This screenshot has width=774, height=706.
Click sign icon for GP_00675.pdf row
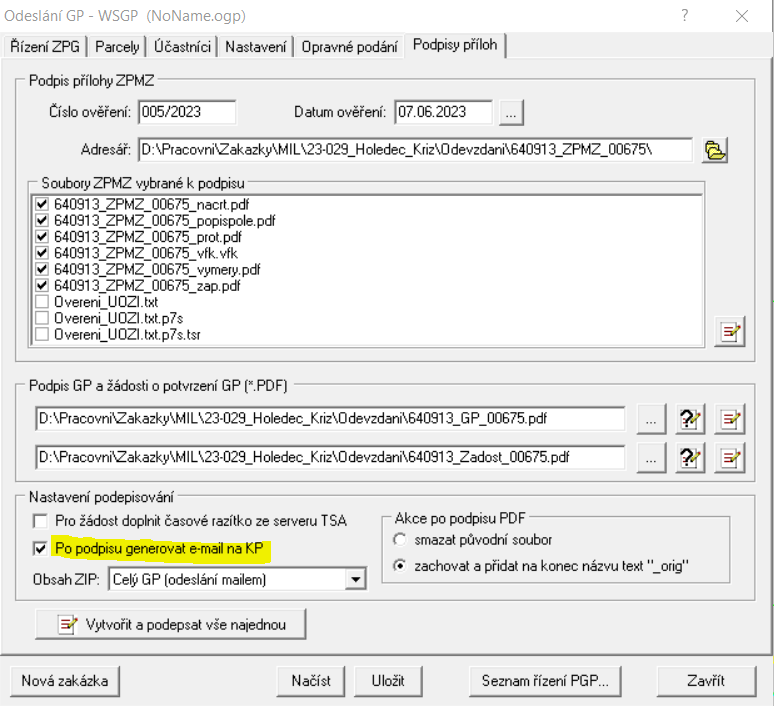click(732, 420)
